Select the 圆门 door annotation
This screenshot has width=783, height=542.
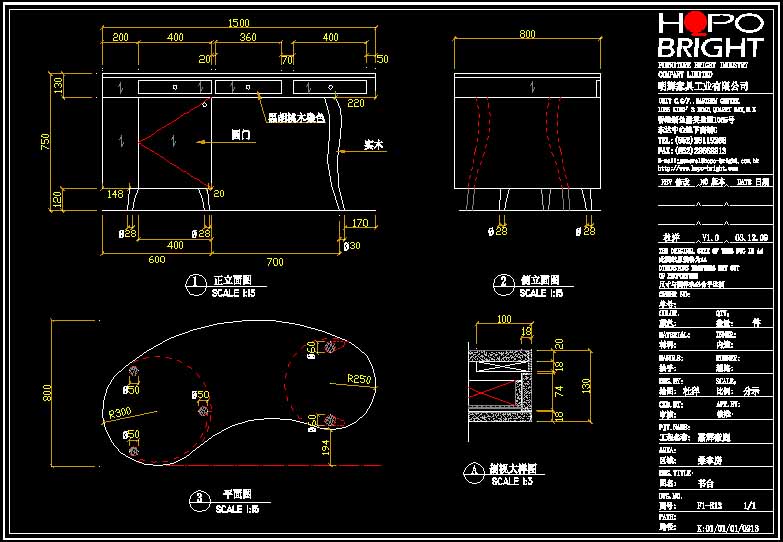[x=241, y=135]
